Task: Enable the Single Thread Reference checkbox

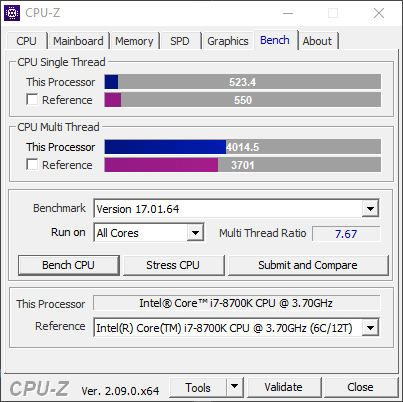Action: [x=32, y=99]
